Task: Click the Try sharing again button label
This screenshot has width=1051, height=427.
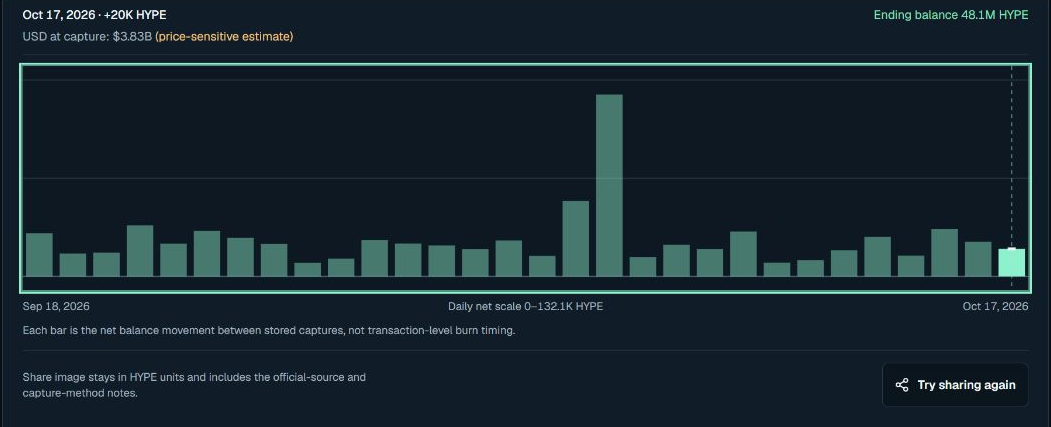Action: [966, 385]
